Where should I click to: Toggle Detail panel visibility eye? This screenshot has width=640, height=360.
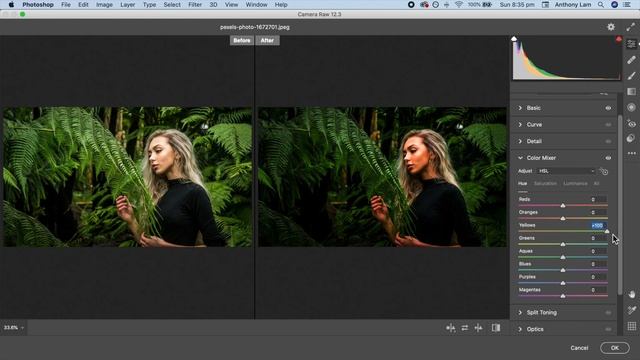608,141
